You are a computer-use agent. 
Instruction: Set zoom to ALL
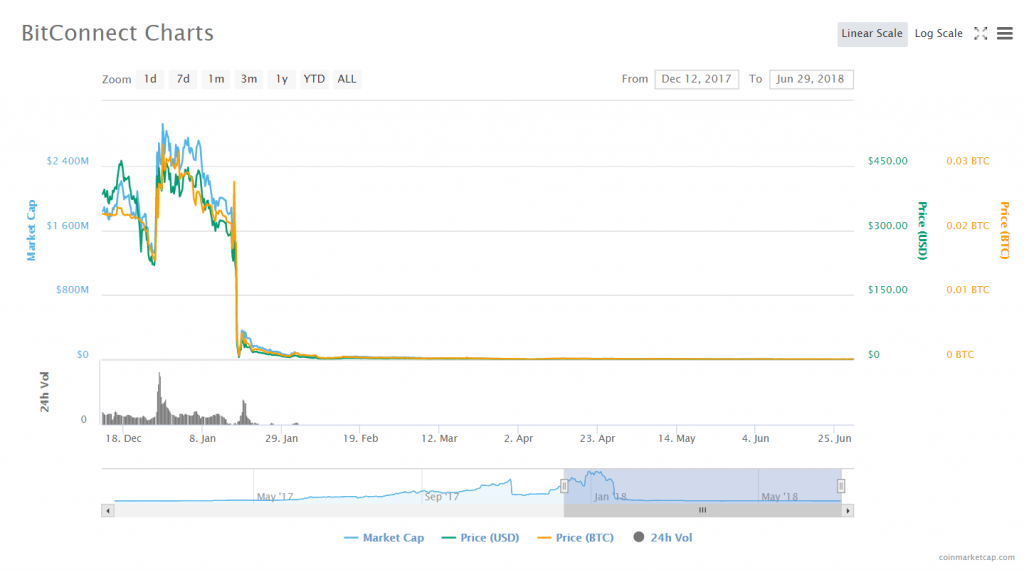[x=347, y=79]
